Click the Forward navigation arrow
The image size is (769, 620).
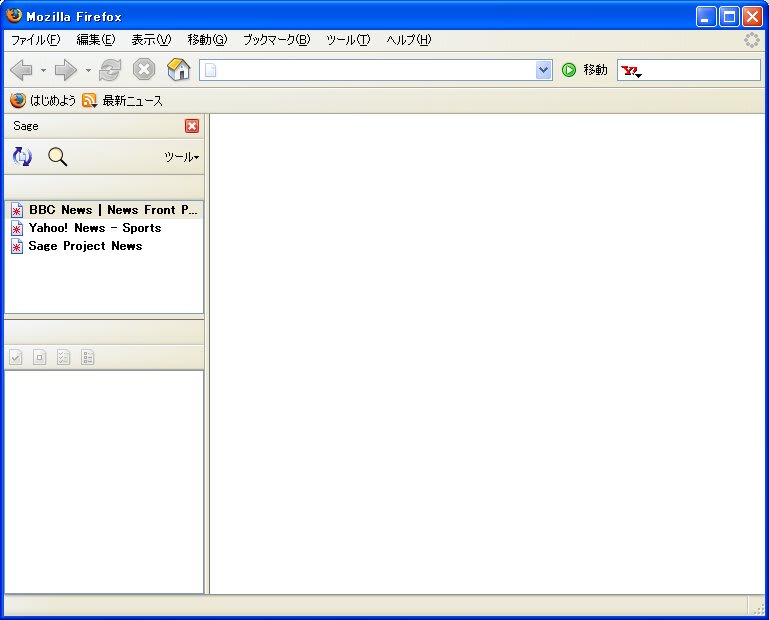[x=66, y=70]
